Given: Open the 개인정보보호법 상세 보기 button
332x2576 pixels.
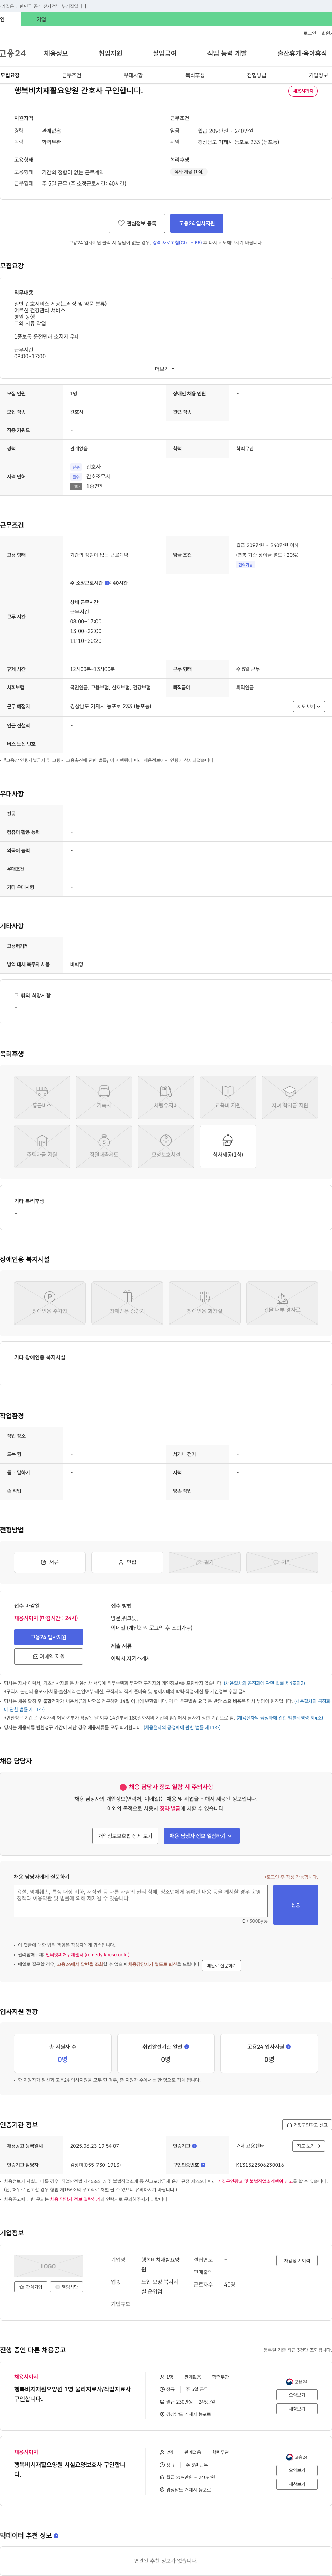Looking at the screenshot, I should click(125, 1836).
